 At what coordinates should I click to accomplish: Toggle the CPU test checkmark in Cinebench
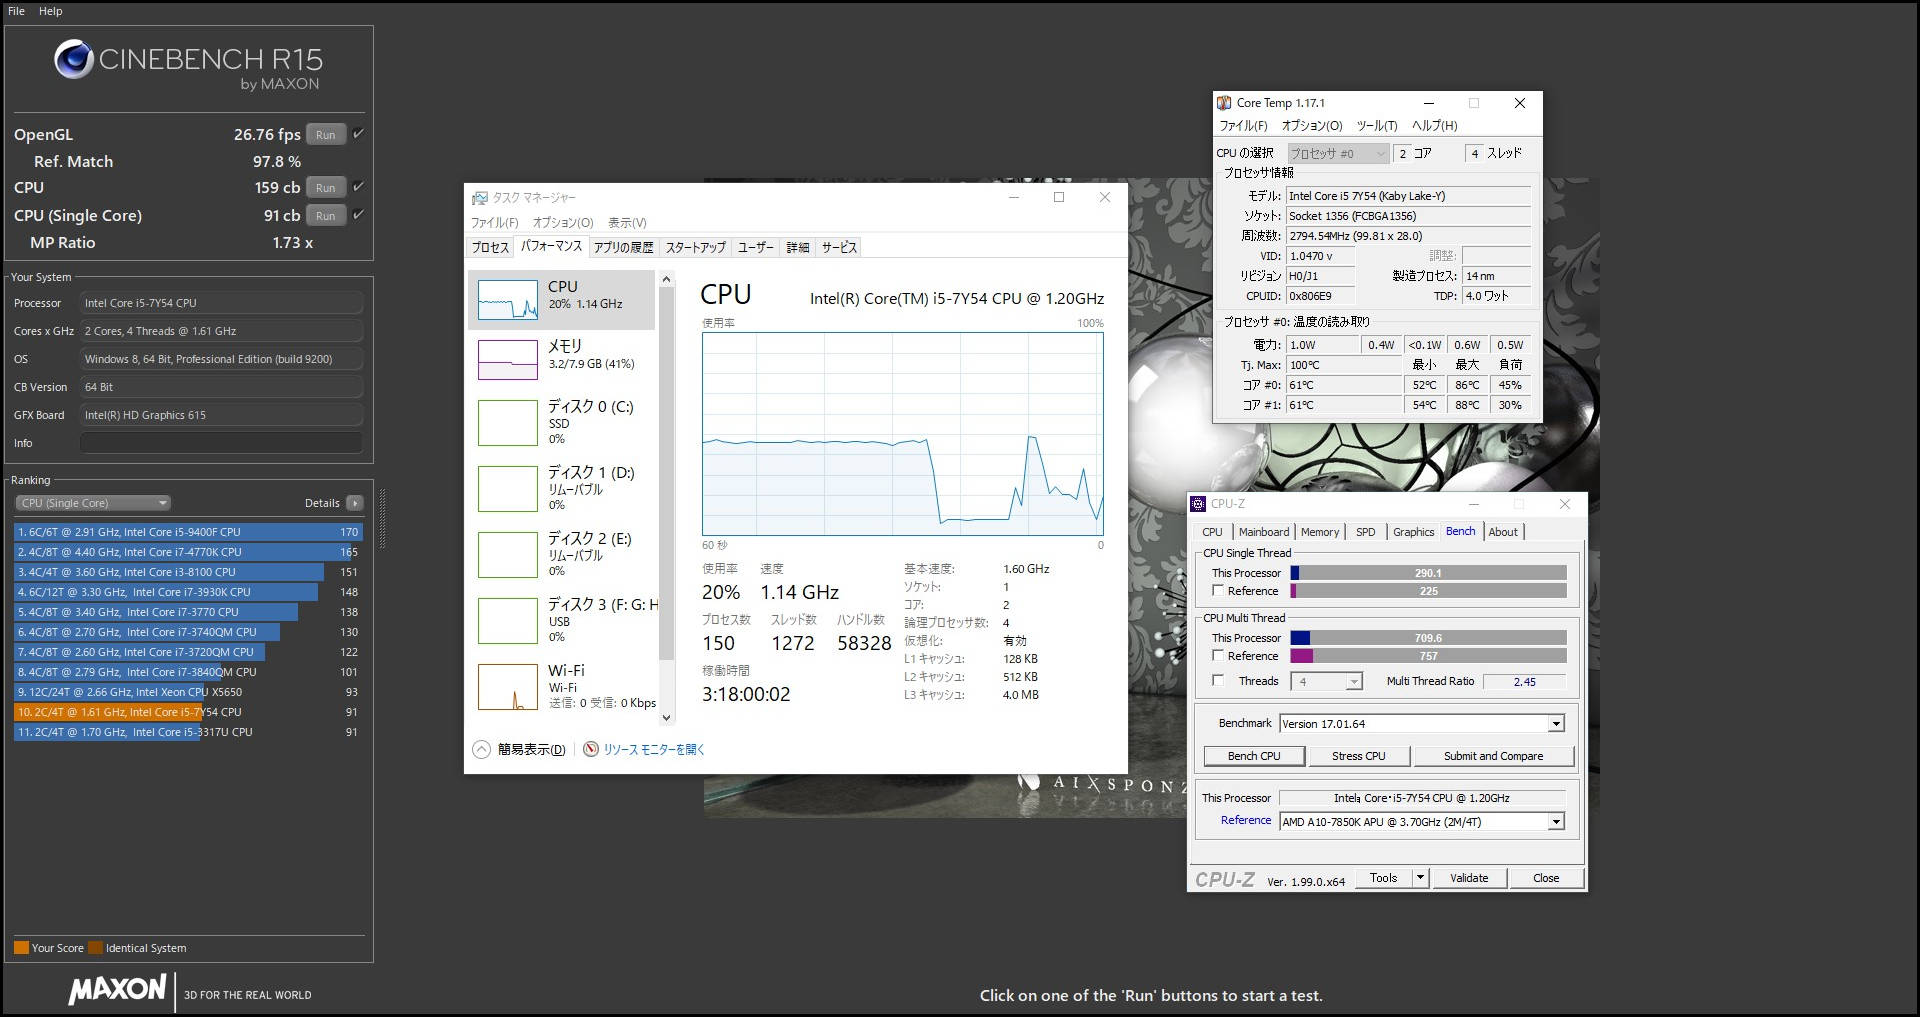pos(359,187)
